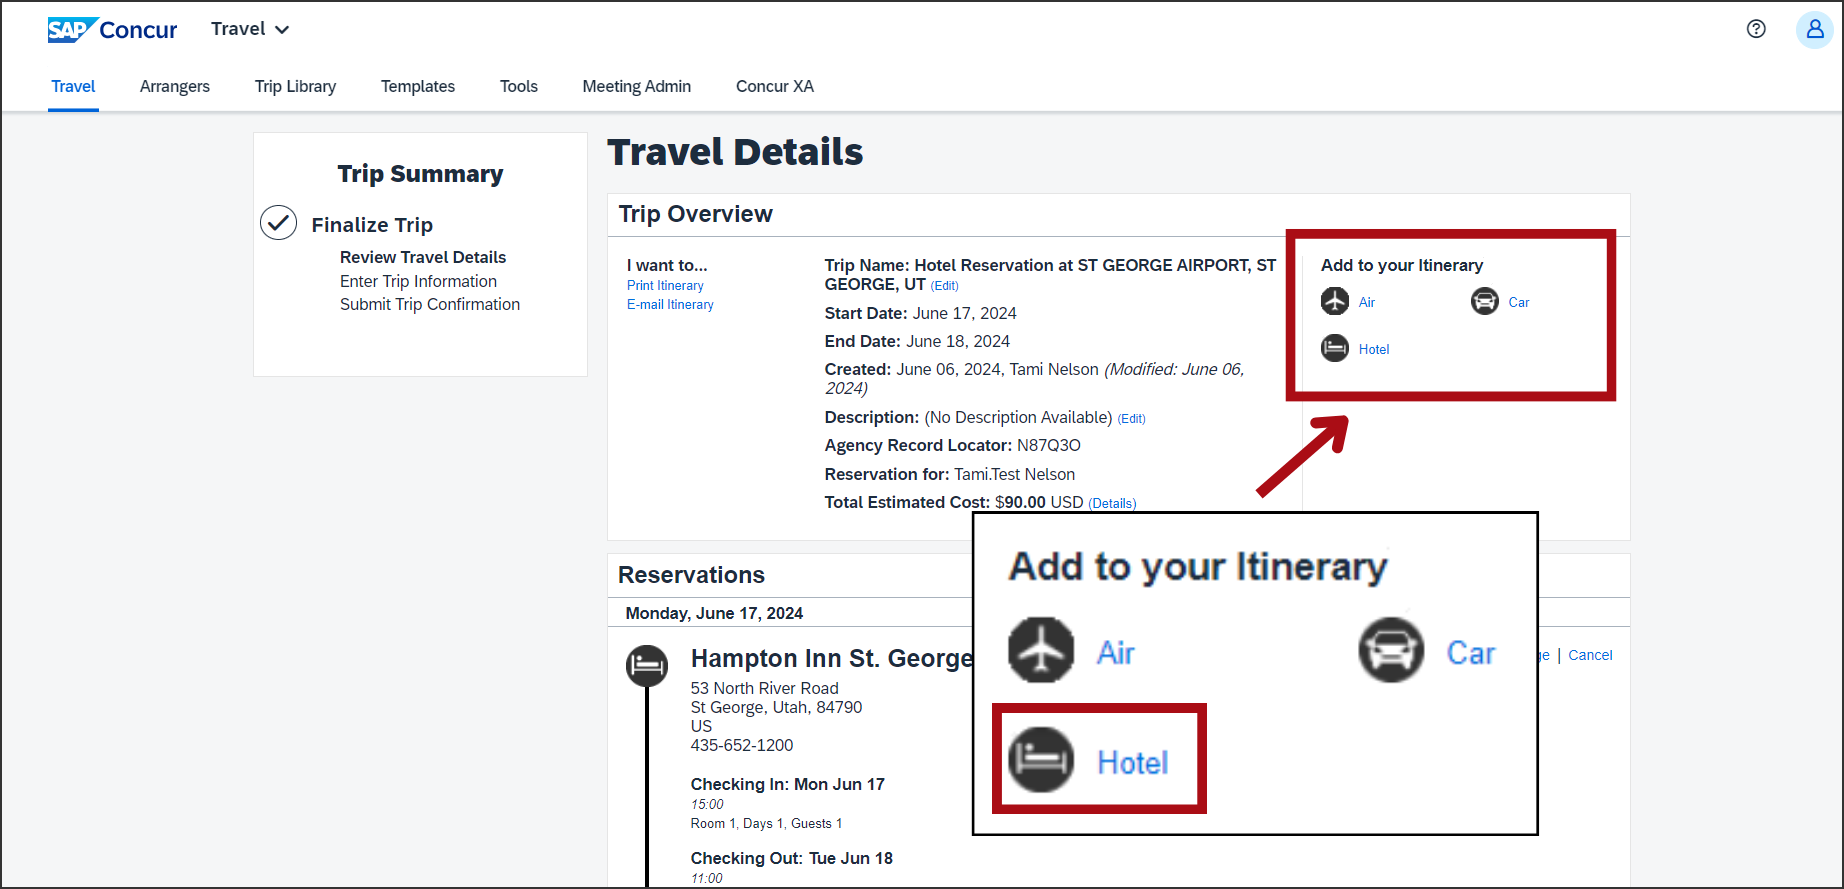Viewport: 1844px width, 889px height.
Task: Click the Hampton Inn St. George hotel name
Action: tap(832, 658)
